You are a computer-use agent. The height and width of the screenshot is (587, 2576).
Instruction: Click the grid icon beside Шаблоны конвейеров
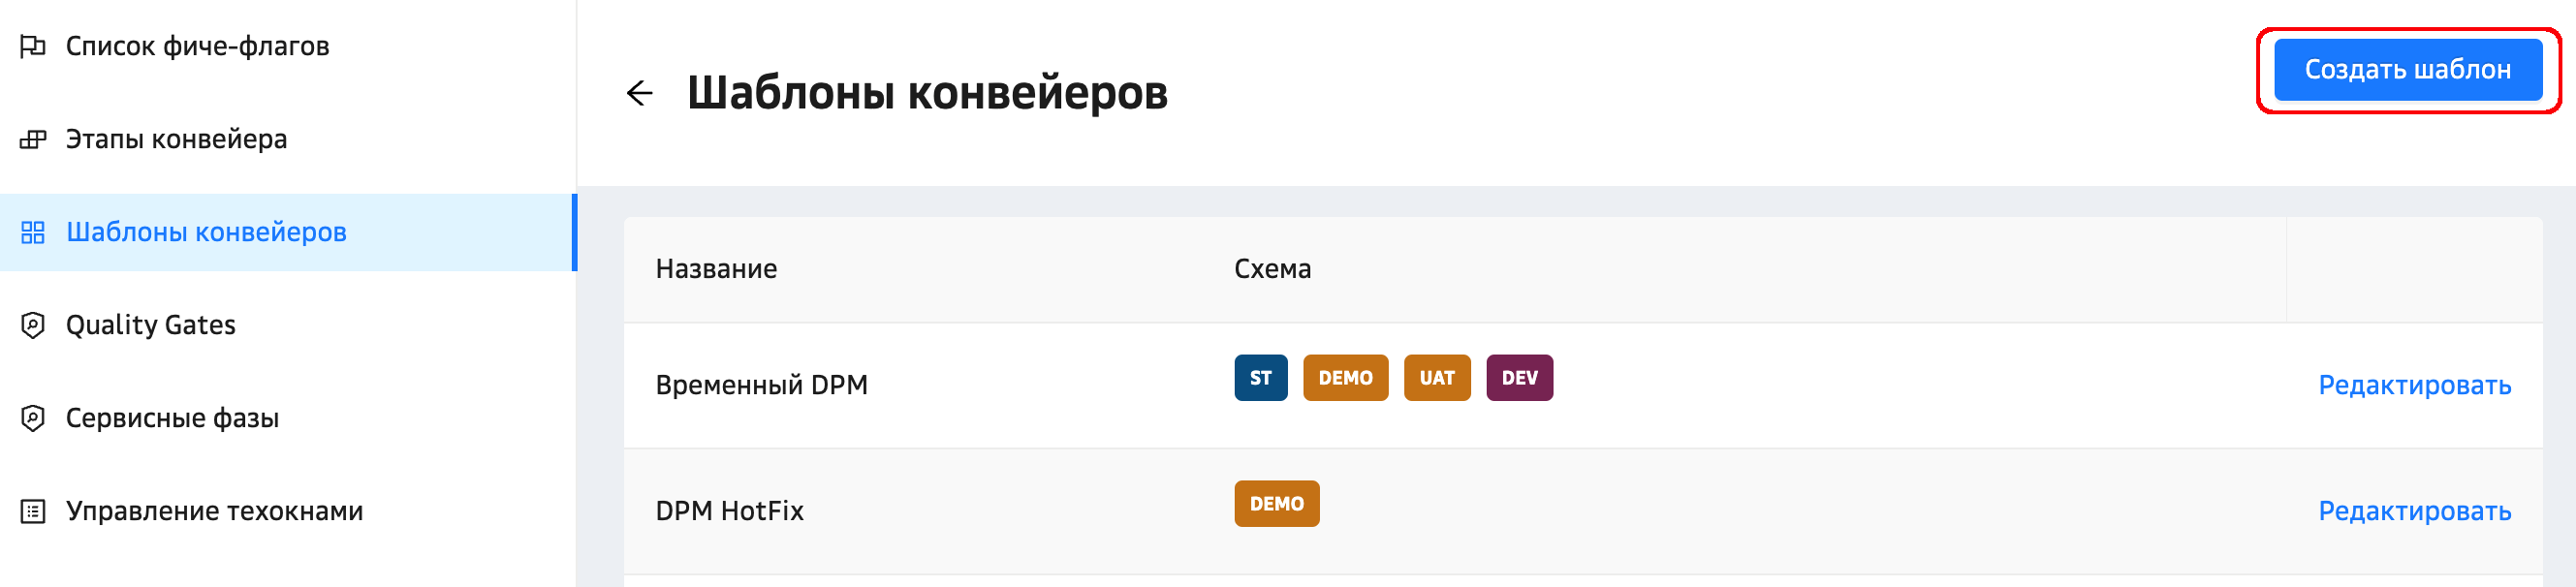(x=33, y=232)
